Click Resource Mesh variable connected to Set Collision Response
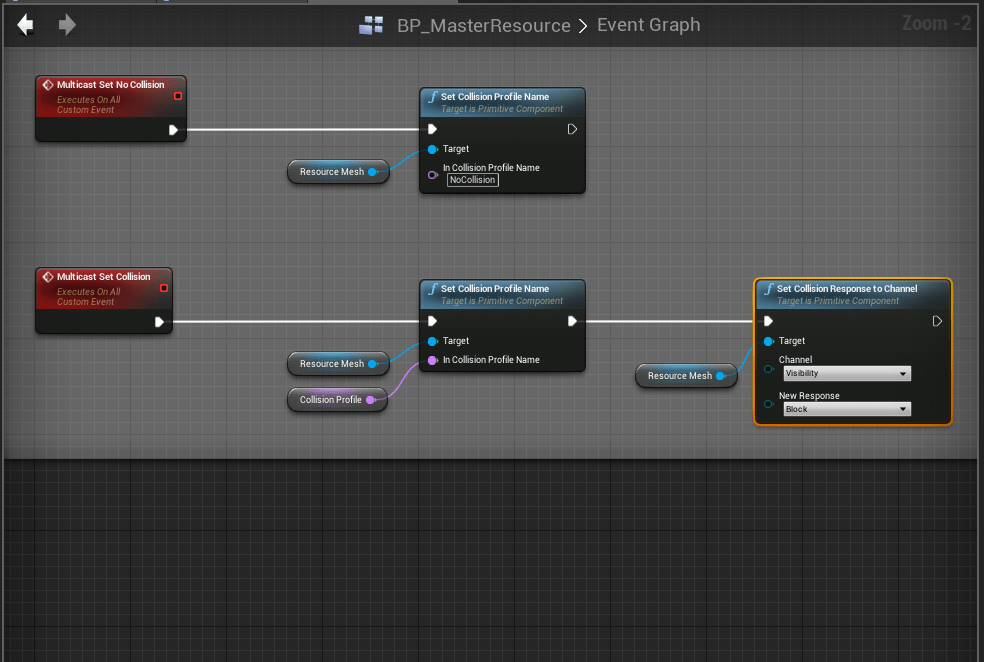984x662 pixels. (680, 376)
